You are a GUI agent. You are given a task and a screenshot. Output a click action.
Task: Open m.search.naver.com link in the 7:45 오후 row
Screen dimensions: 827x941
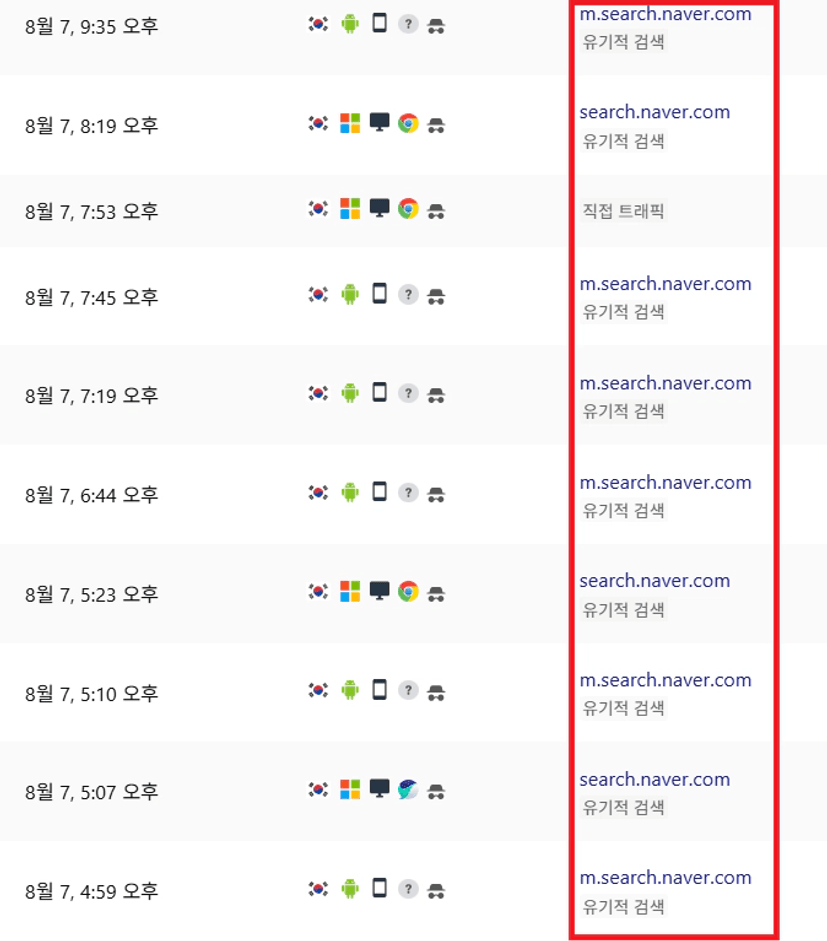pyautogui.click(x=666, y=283)
